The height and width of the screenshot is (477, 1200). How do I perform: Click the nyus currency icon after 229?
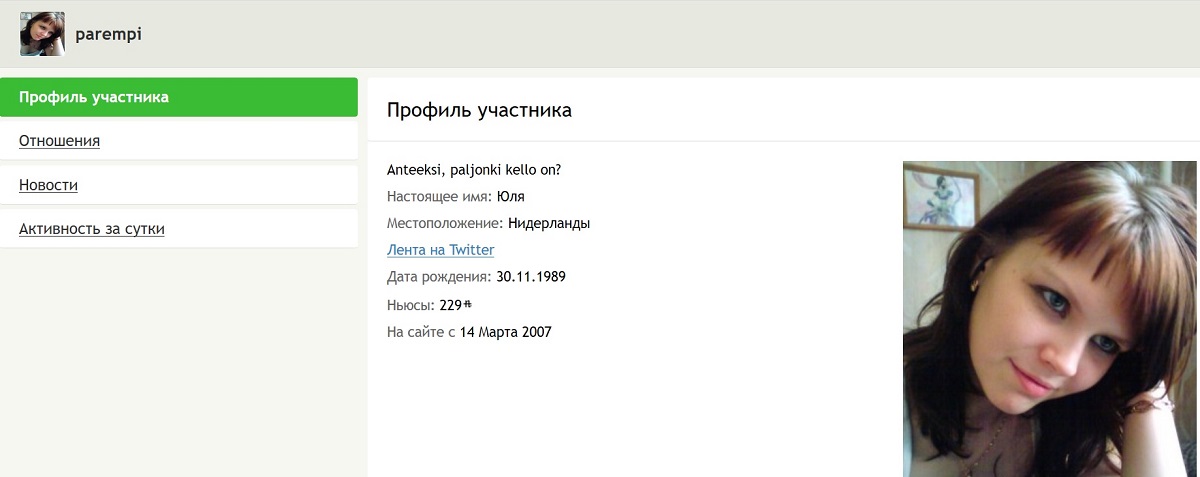[x=467, y=305]
